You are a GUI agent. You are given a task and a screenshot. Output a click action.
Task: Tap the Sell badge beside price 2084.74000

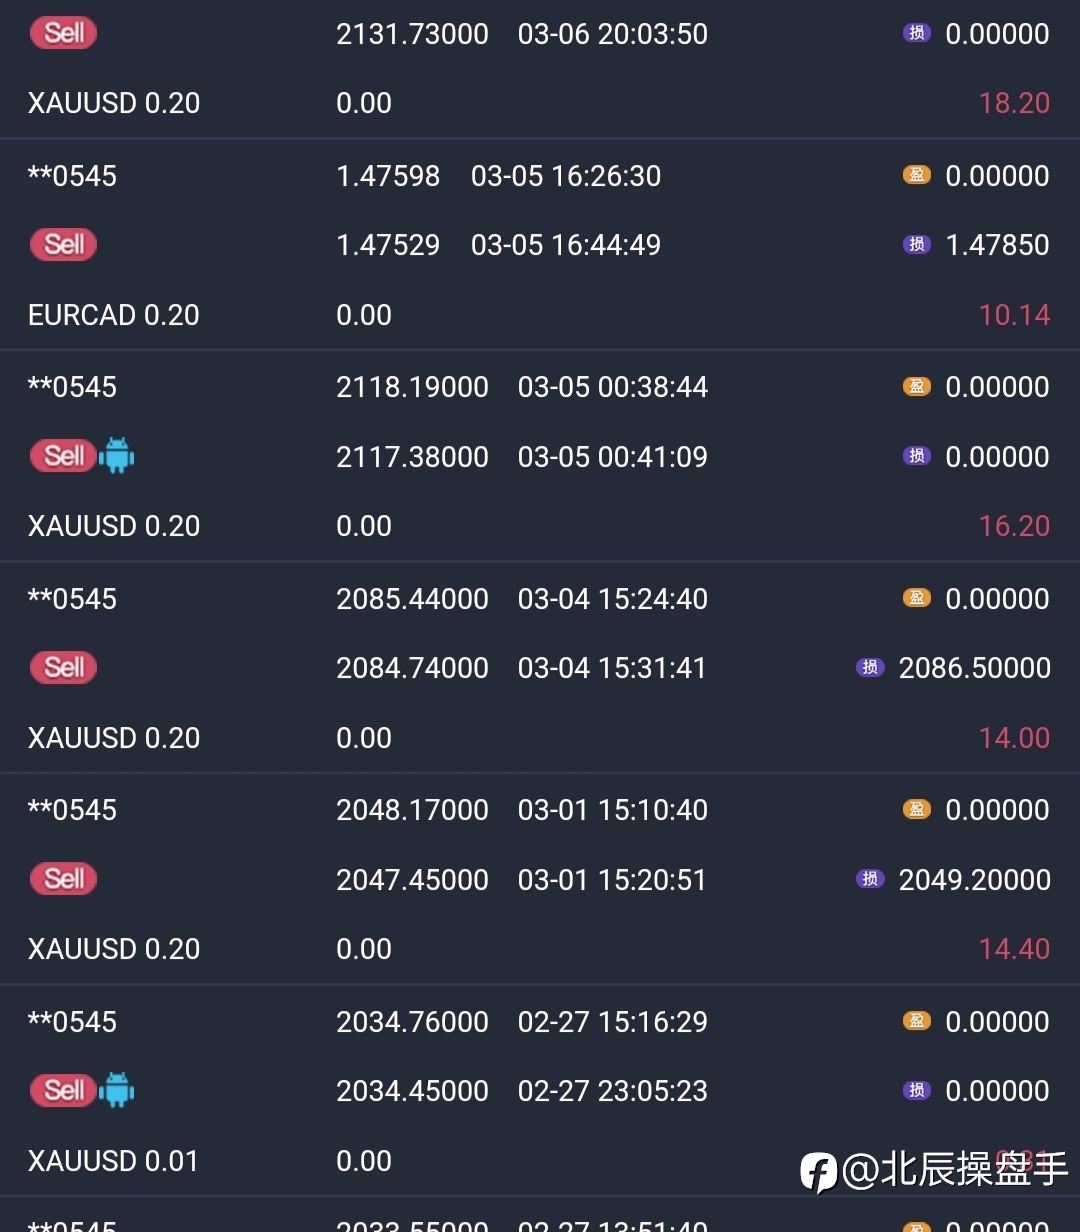(64, 668)
